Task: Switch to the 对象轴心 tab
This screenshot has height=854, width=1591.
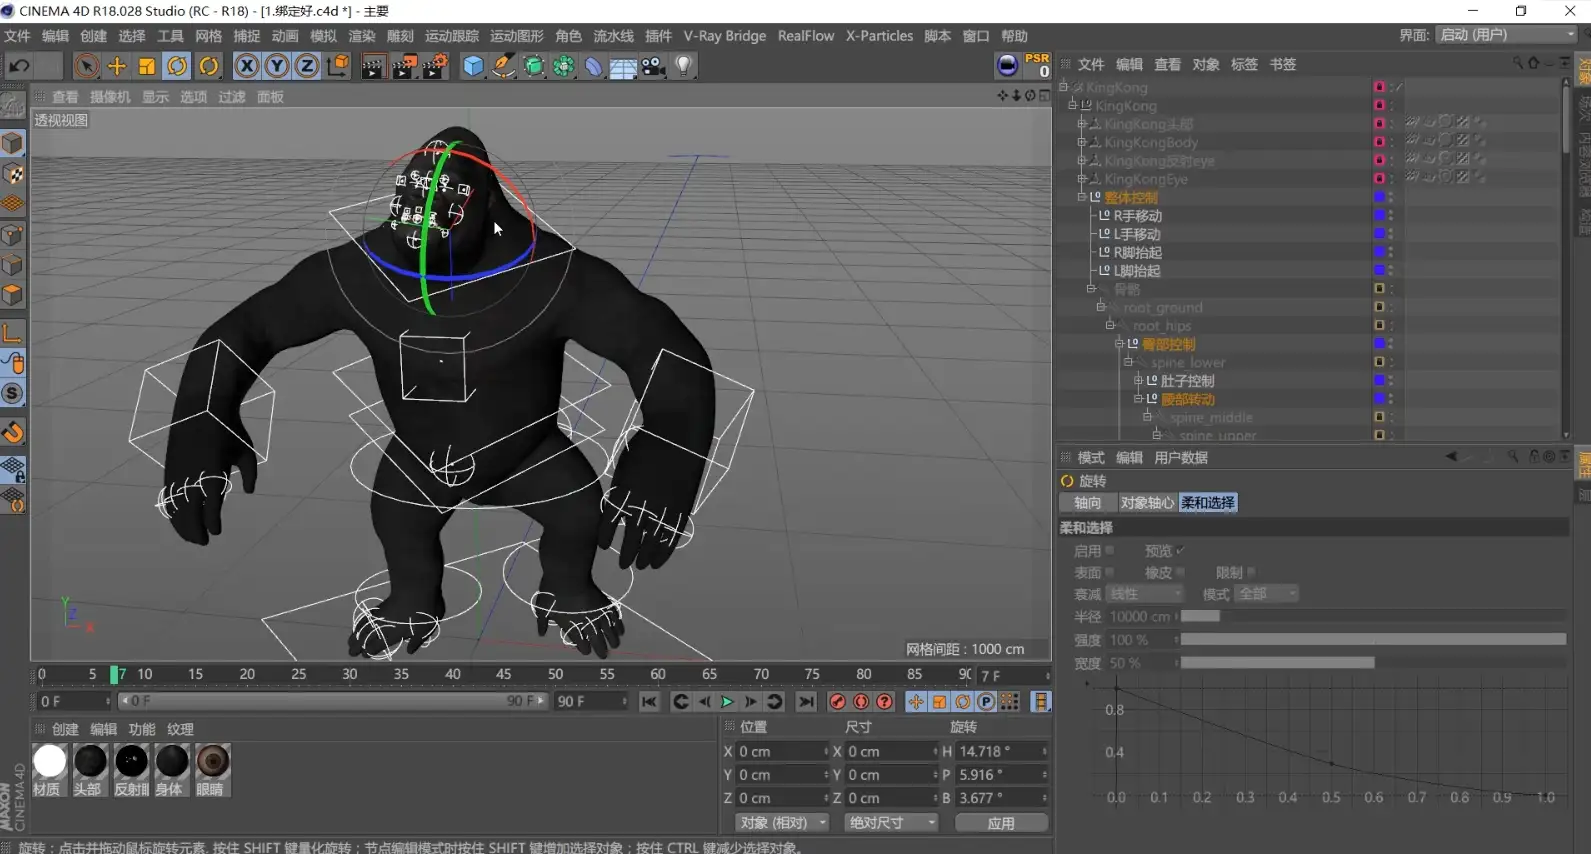Action: pos(1147,503)
